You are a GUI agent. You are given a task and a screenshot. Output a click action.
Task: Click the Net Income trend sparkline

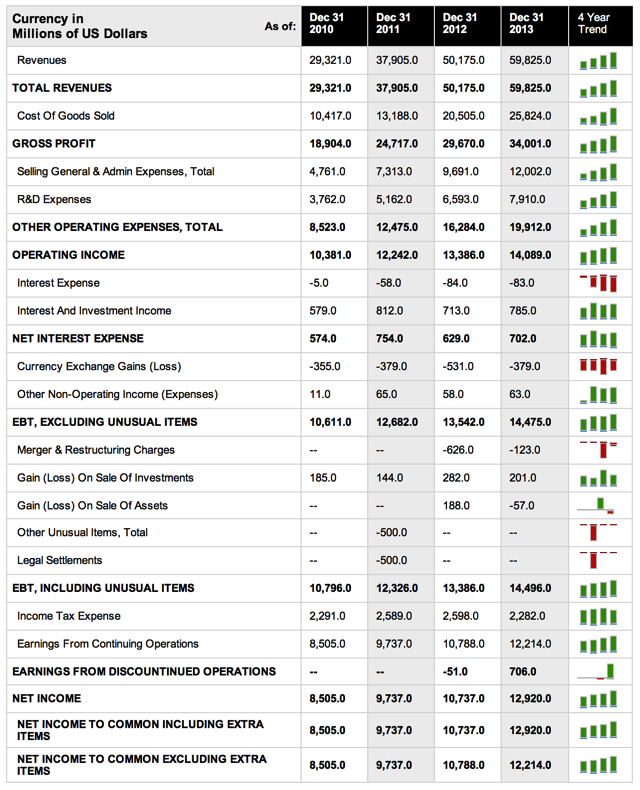coord(598,699)
